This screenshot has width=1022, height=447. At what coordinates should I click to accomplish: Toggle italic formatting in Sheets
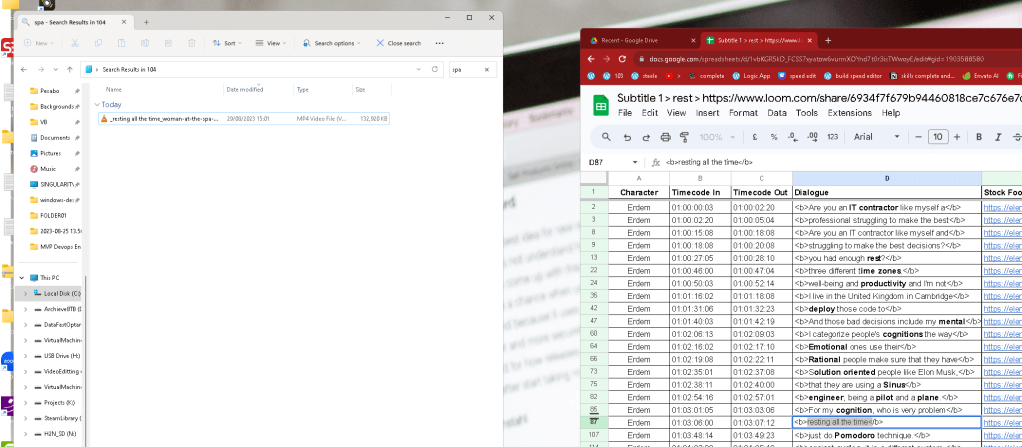[x=997, y=137]
